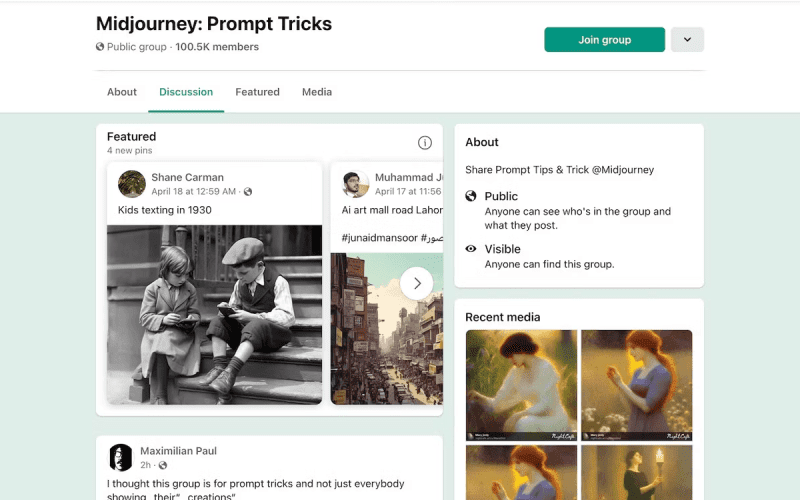800x500 pixels.
Task: Click Midjourney: Prompt Tricks group title
Action: point(214,23)
